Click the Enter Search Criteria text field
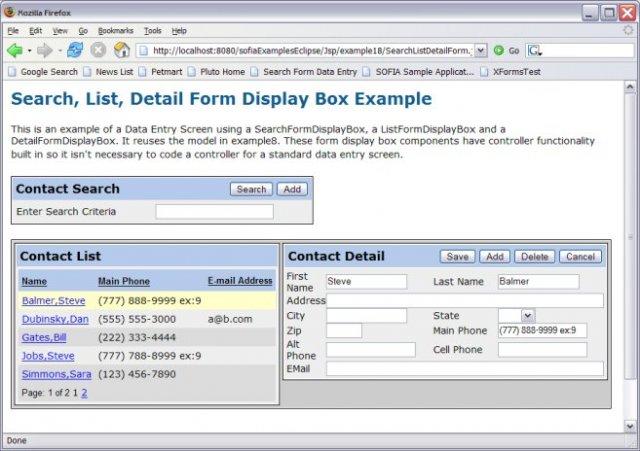Viewport: 640px width, 451px height. (x=214, y=212)
